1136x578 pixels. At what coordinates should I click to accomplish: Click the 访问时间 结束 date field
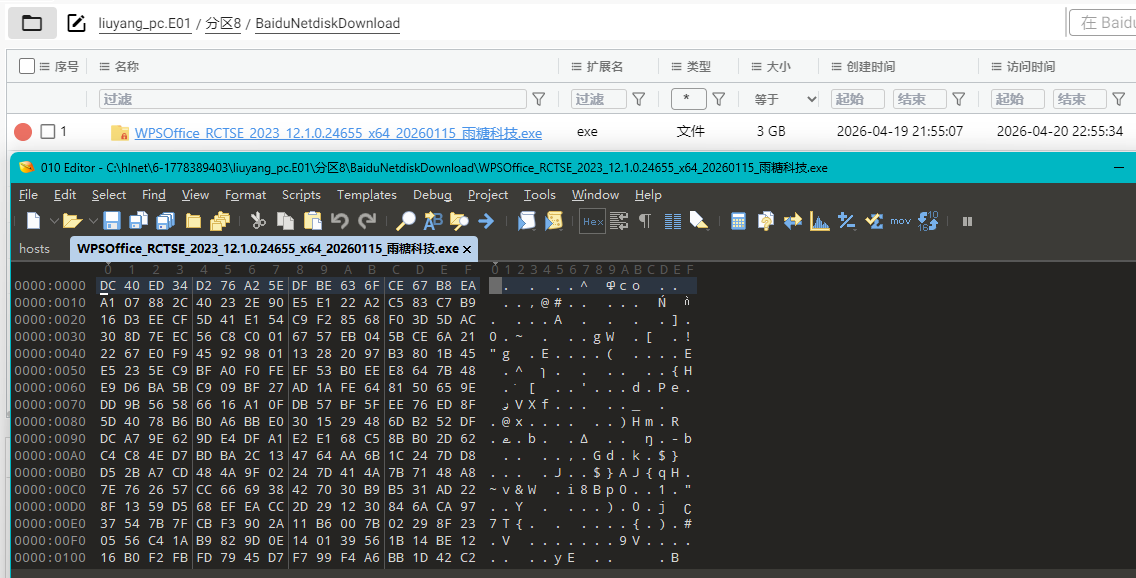click(1079, 99)
